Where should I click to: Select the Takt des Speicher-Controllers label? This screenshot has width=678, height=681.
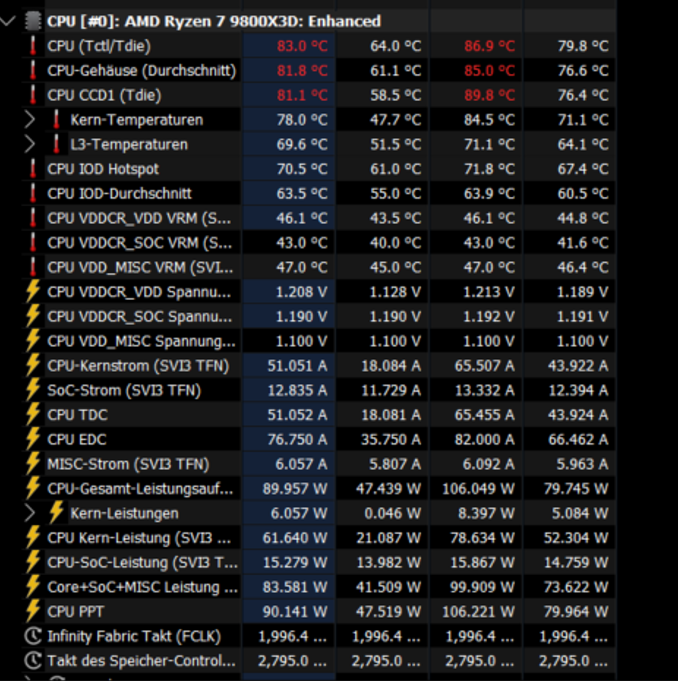[141, 661]
